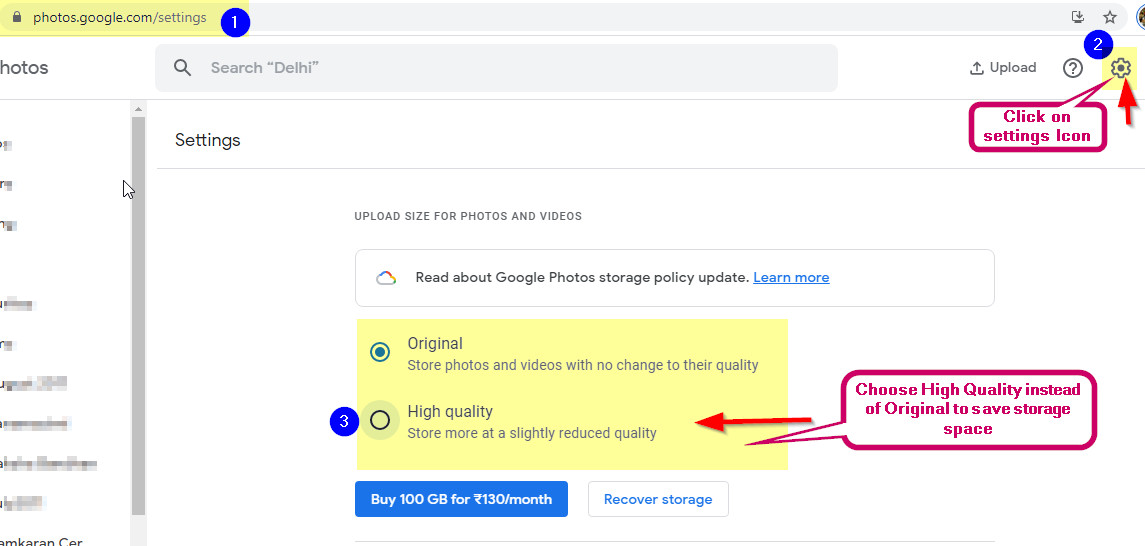
Task: Click the sidebar vertical scrollbar thumb
Action: [138, 315]
